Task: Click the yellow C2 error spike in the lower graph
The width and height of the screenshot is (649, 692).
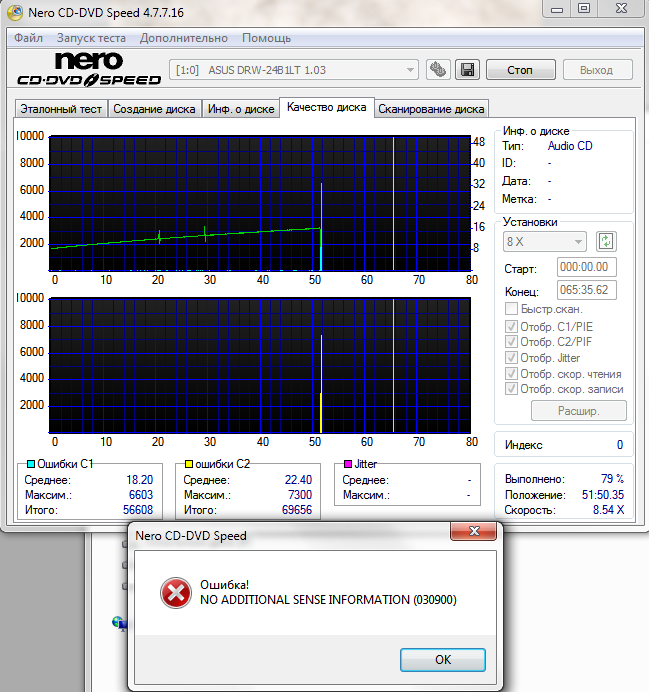Action: click(x=321, y=384)
